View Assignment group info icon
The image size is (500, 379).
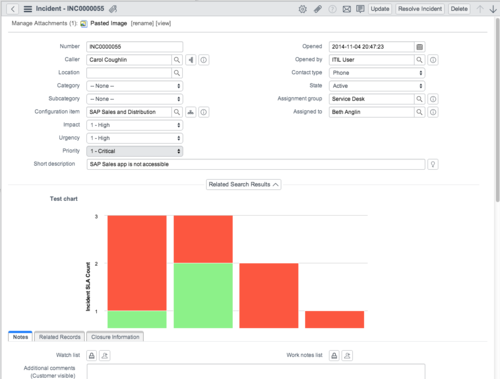click(x=433, y=99)
